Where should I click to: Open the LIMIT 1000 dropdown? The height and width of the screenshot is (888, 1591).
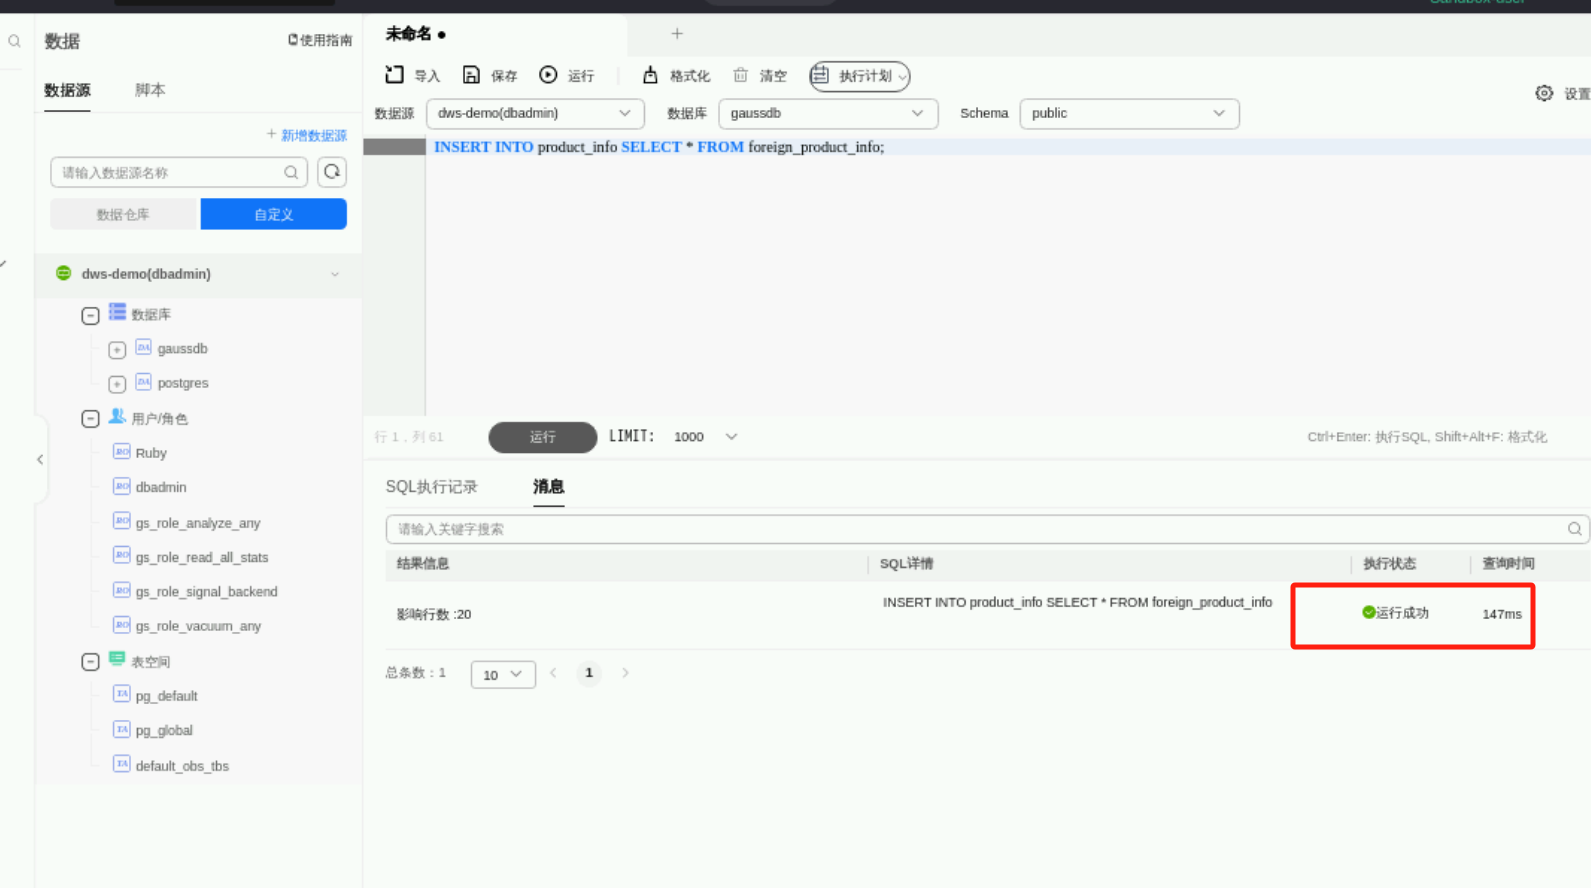pyautogui.click(x=705, y=437)
